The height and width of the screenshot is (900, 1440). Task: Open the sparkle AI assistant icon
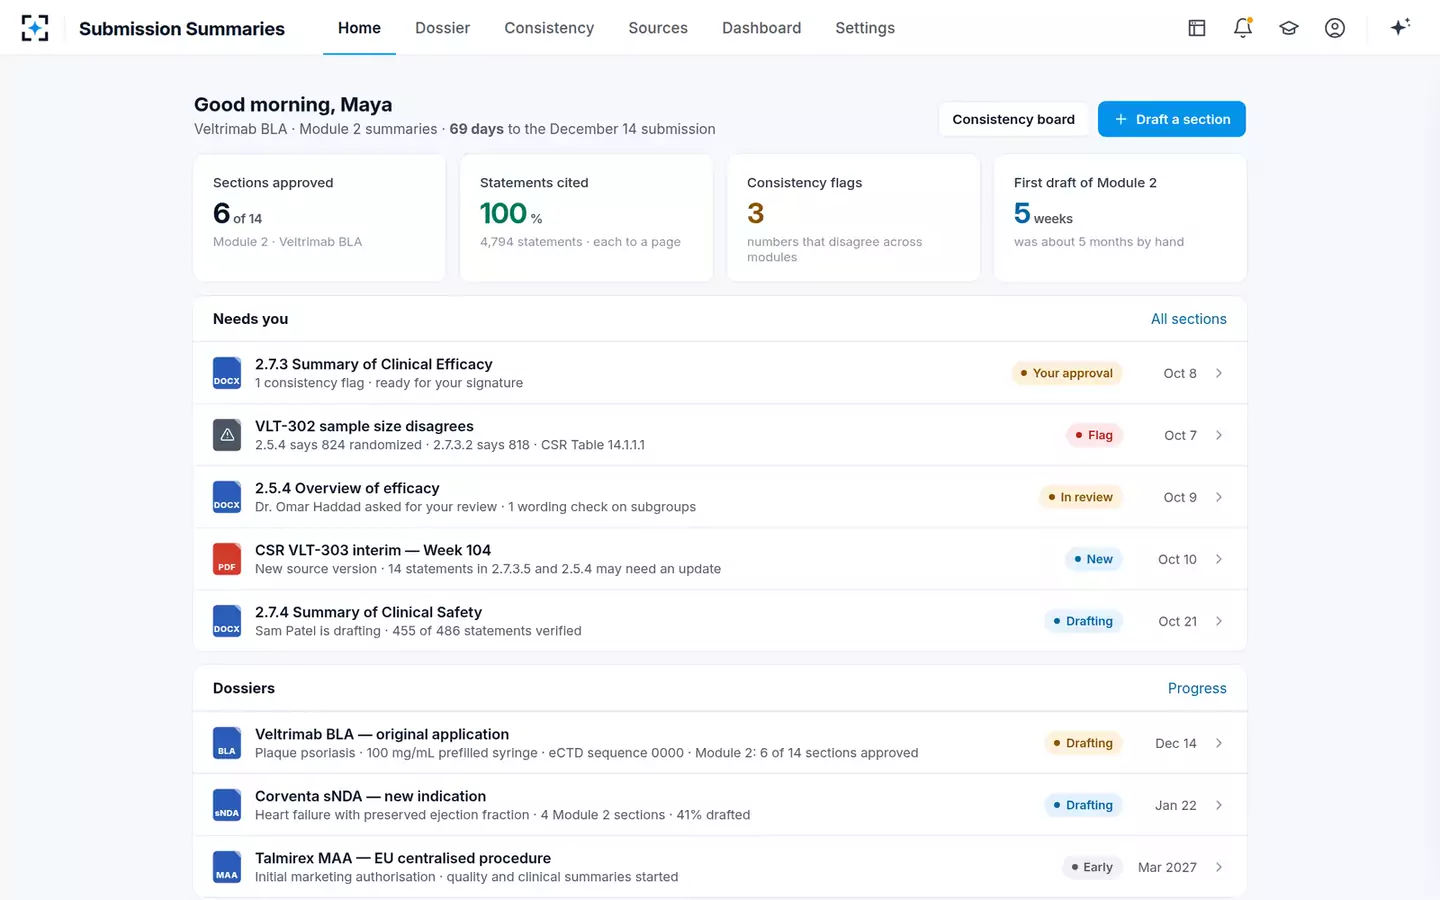[1400, 27]
